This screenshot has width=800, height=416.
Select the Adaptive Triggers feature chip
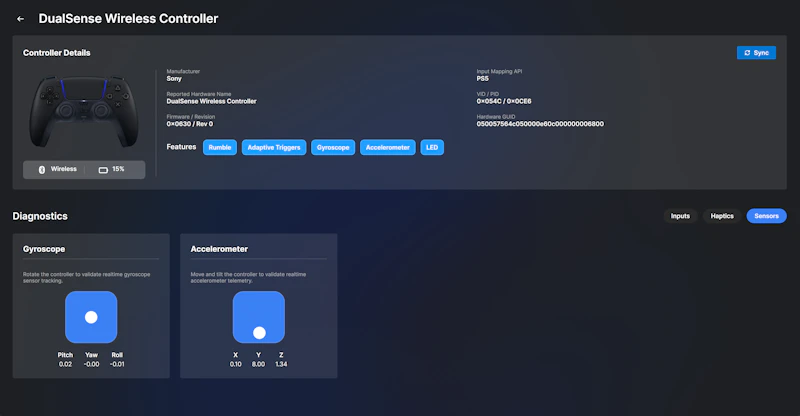[274, 148]
